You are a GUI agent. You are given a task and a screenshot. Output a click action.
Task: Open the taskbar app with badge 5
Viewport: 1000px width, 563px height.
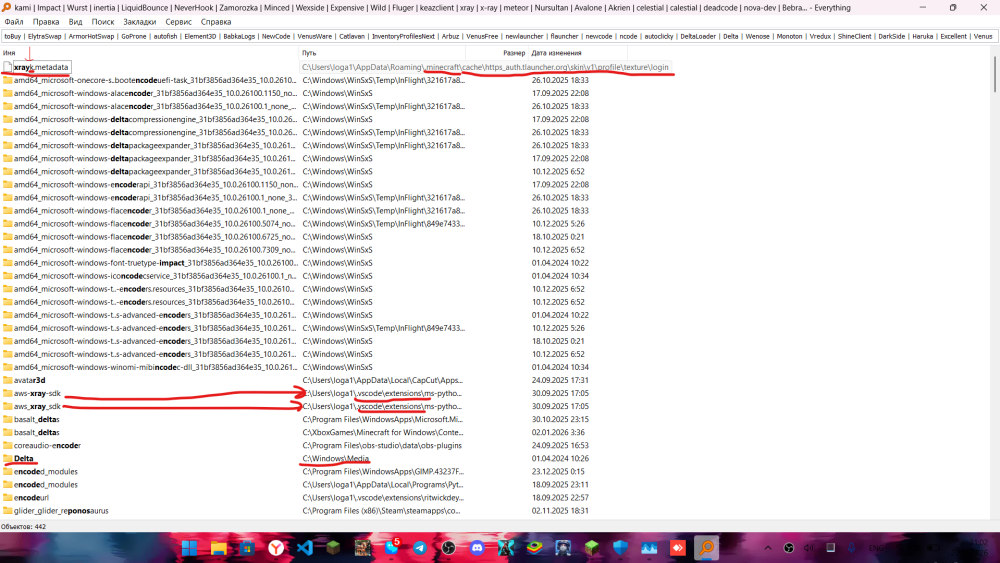point(392,548)
